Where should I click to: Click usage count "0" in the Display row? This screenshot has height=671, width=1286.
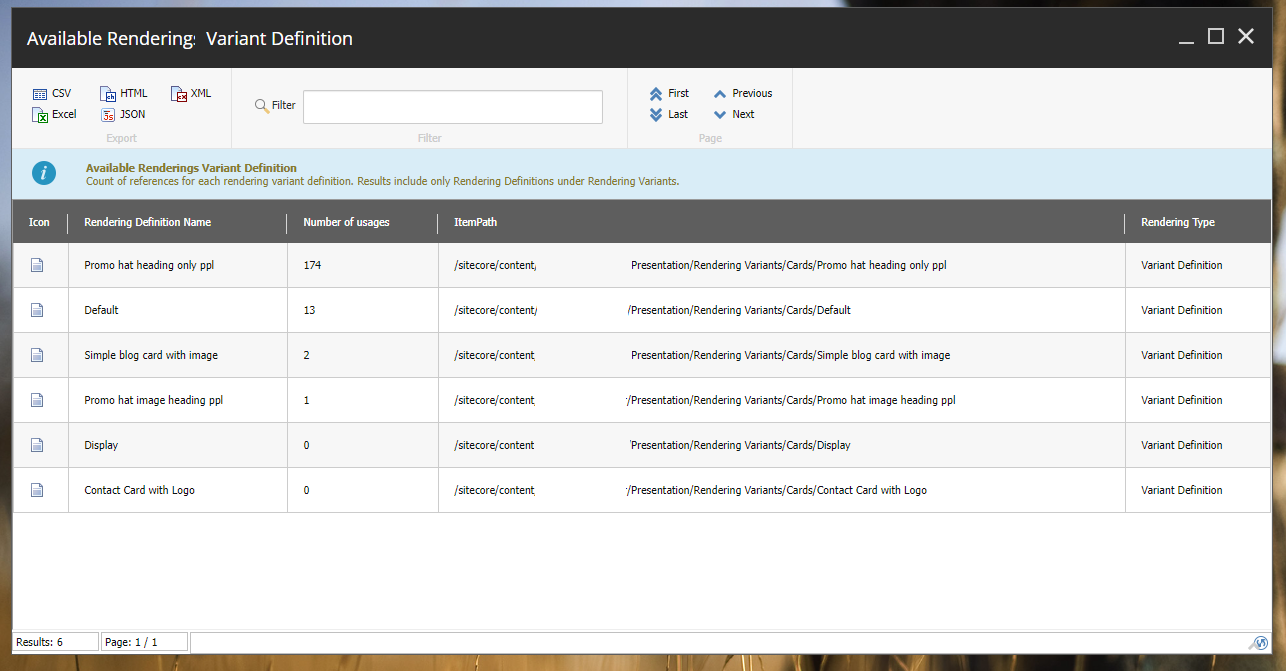coord(306,445)
